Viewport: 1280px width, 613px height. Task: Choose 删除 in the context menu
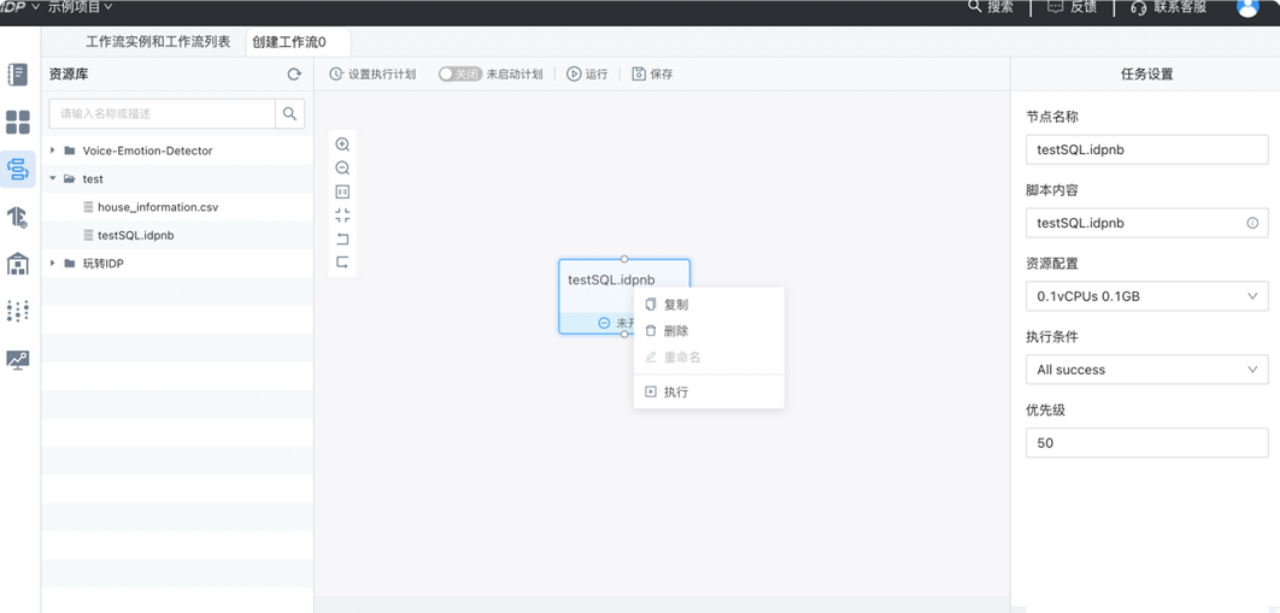pyautogui.click(x=676, y=331)
